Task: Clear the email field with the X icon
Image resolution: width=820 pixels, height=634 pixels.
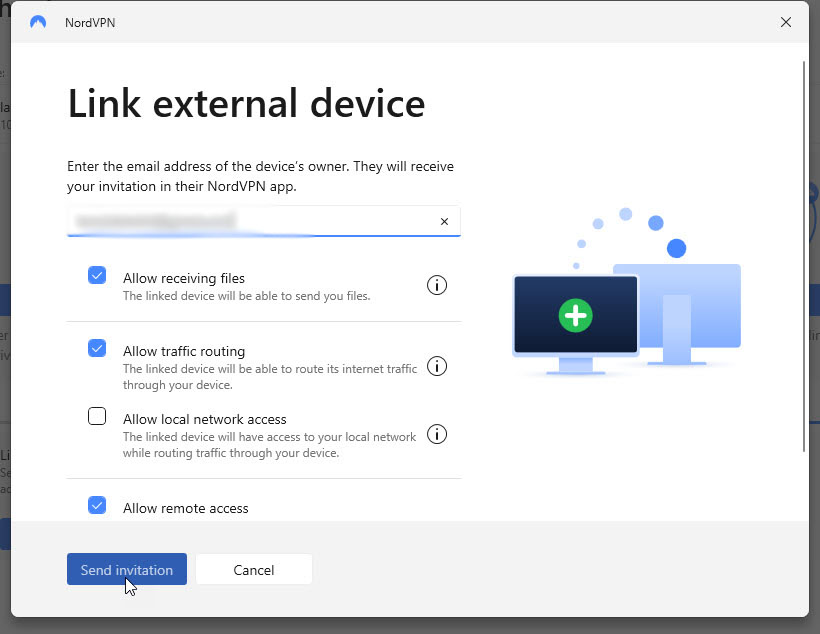Action: (x=445, y=222)
